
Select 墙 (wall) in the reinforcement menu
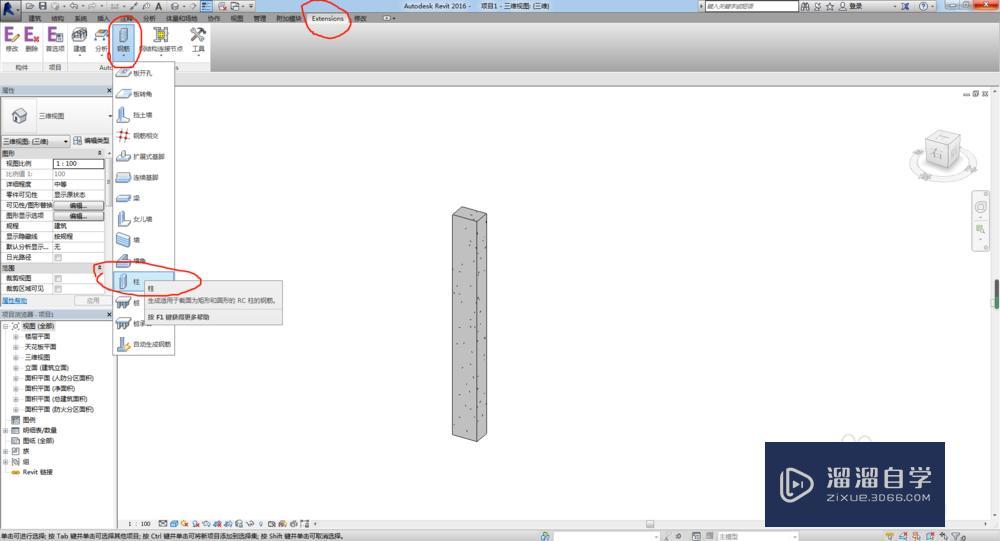pyautogui.click(x=143, y=240)
